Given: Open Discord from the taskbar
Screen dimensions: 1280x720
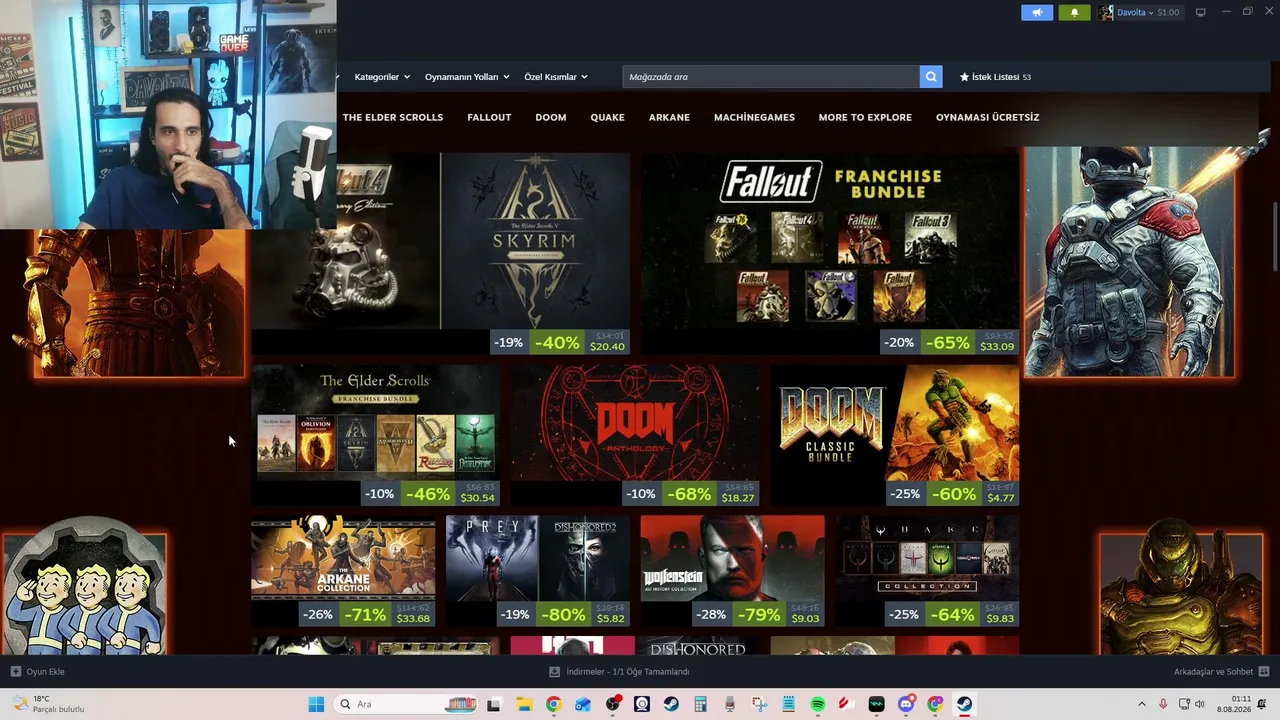Looking at the screenshot, I should tap(906, 704).
